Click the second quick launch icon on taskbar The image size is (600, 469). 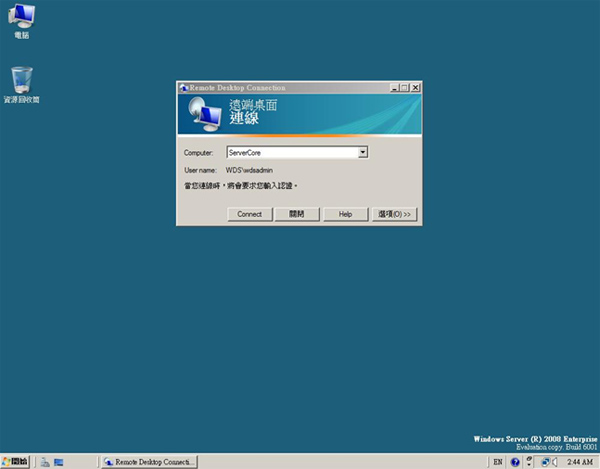[59, 462]
